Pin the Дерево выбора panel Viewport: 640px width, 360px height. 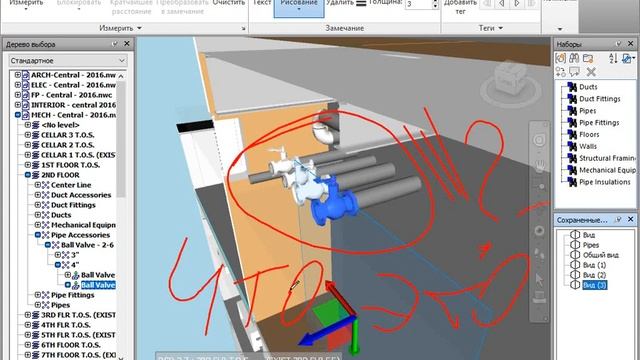point(115,44)
